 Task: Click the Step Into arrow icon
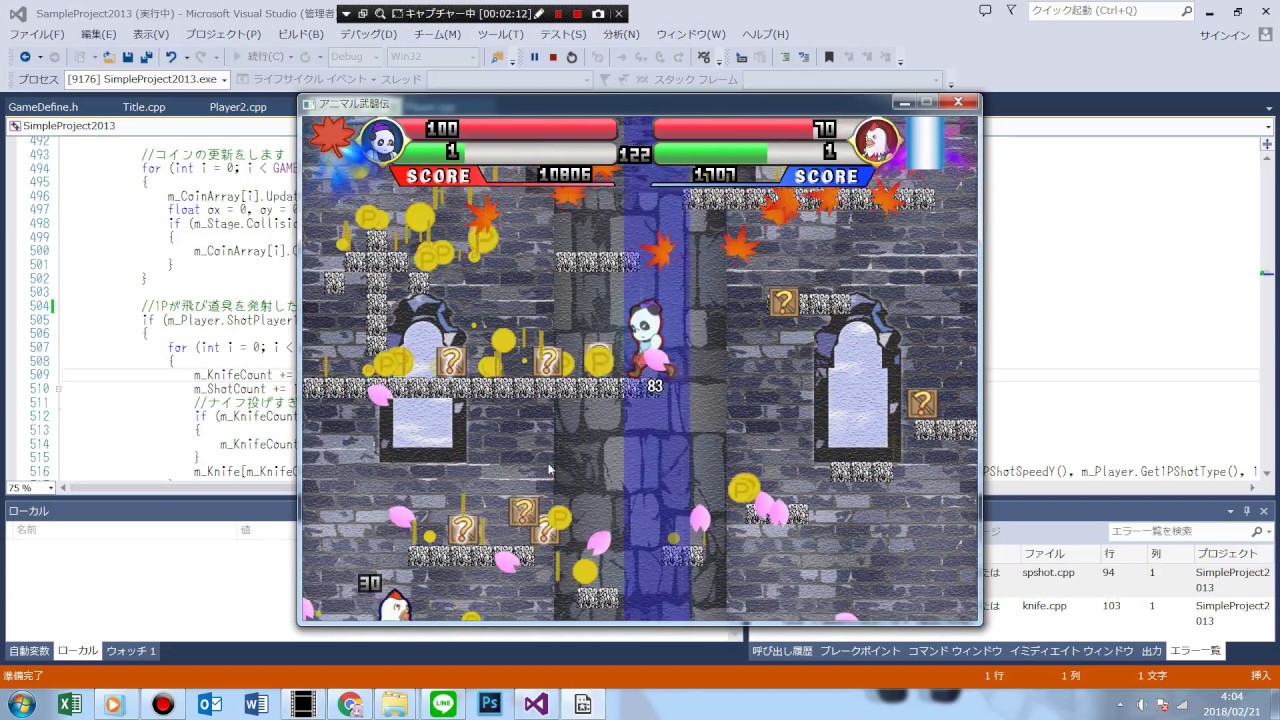click(x=641, y=57)
